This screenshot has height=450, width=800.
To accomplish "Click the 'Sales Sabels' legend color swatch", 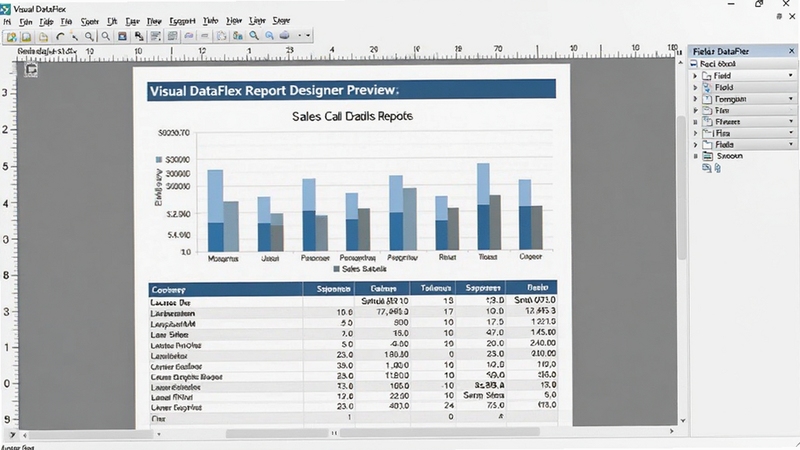I will tap(336, 269).
